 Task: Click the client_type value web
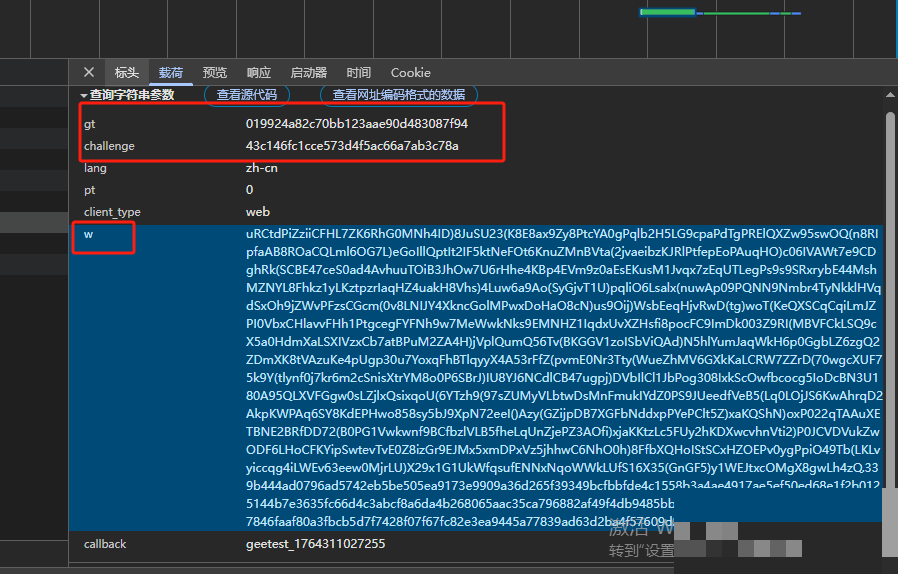point(258,212)
